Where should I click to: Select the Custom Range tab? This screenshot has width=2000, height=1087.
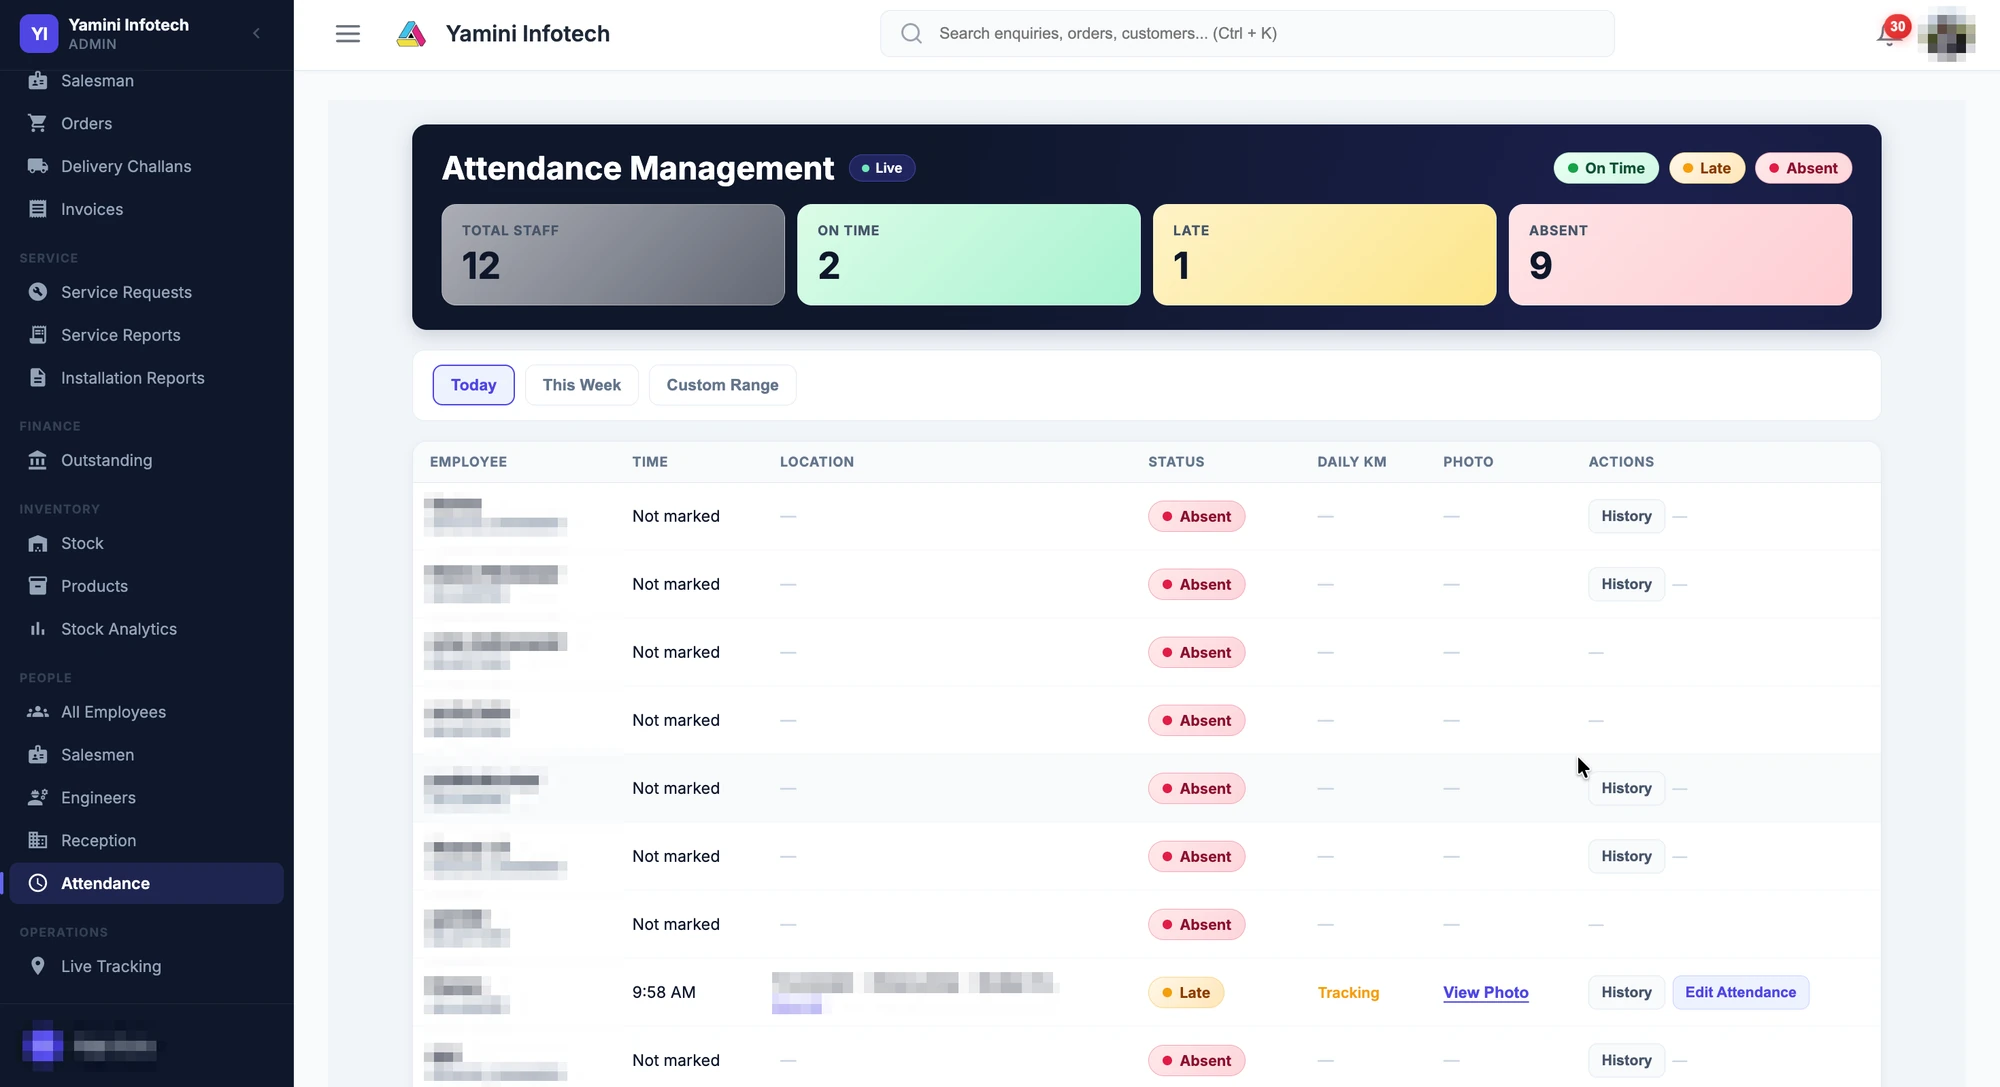[x=722, y=385]
